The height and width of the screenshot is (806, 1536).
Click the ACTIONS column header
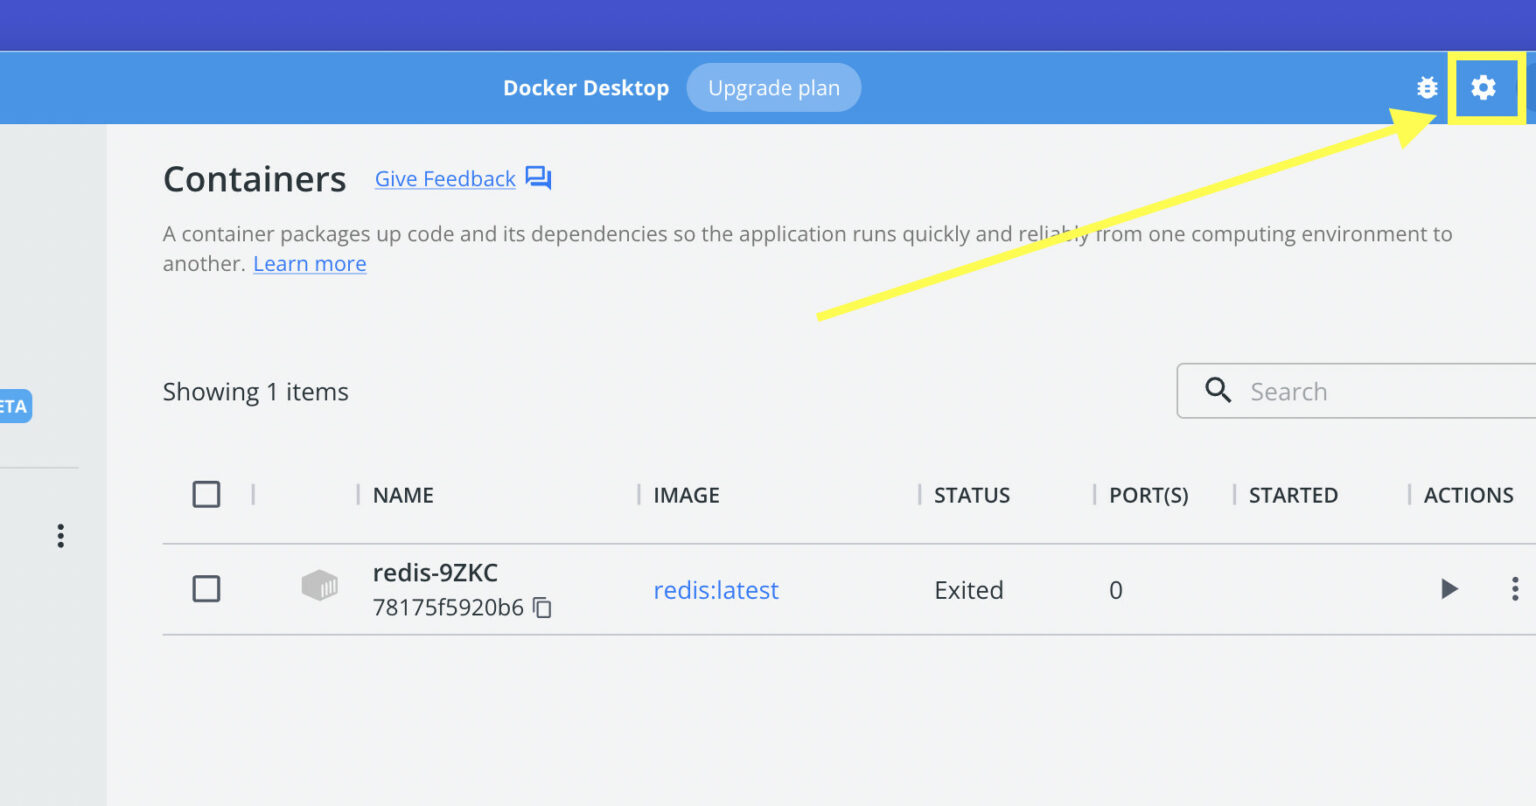pos(1469,495)
